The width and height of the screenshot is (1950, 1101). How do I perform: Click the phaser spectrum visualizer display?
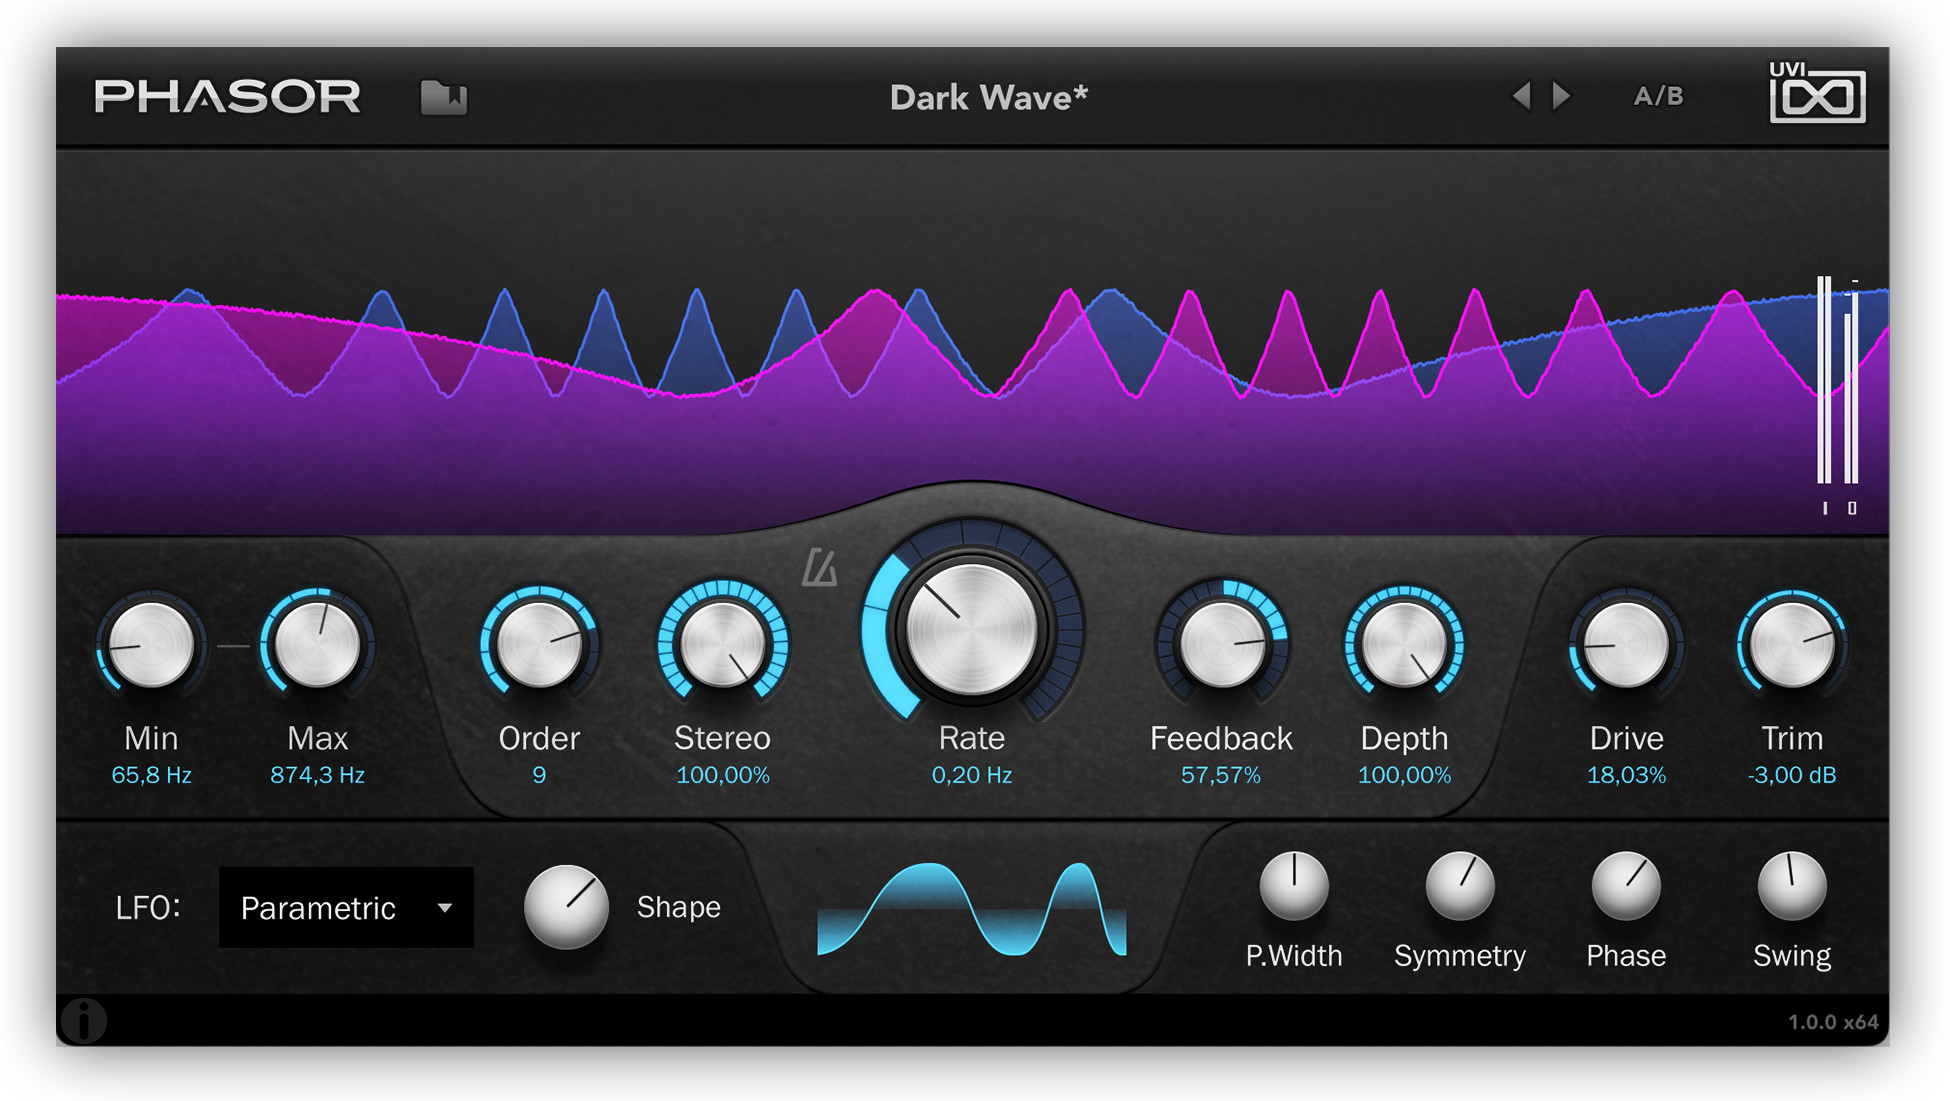[x=971, y=340]
